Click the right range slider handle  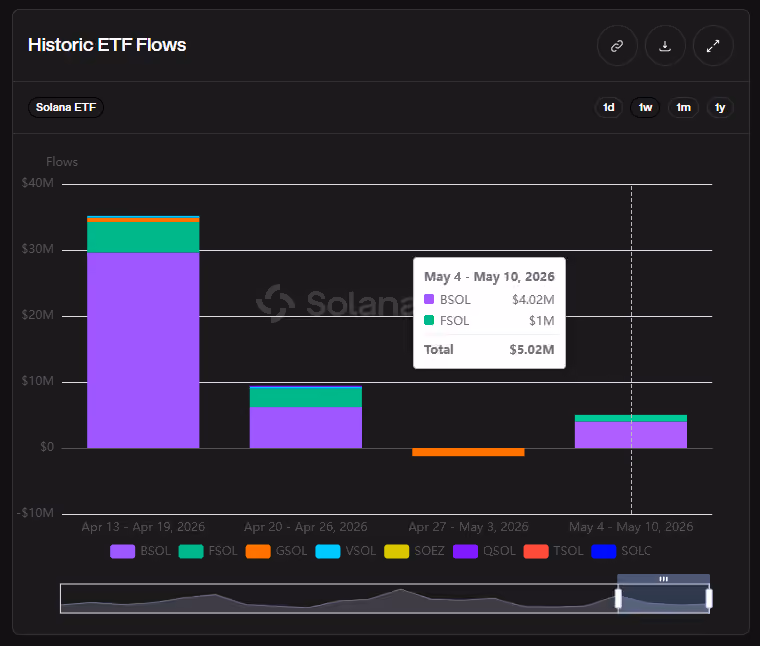(x=709, y=598)
